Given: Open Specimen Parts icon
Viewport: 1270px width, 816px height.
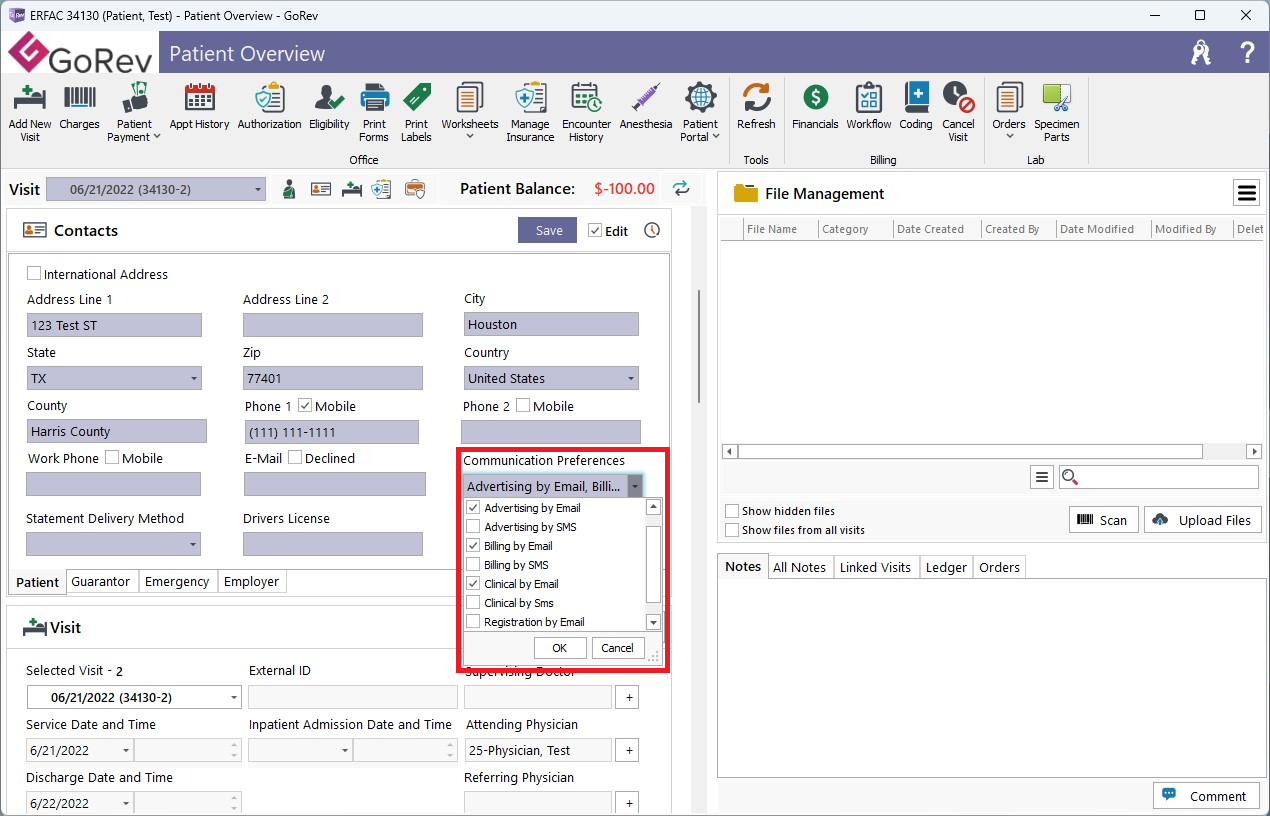Looking at the screenshot, I should pos(1057,98).
